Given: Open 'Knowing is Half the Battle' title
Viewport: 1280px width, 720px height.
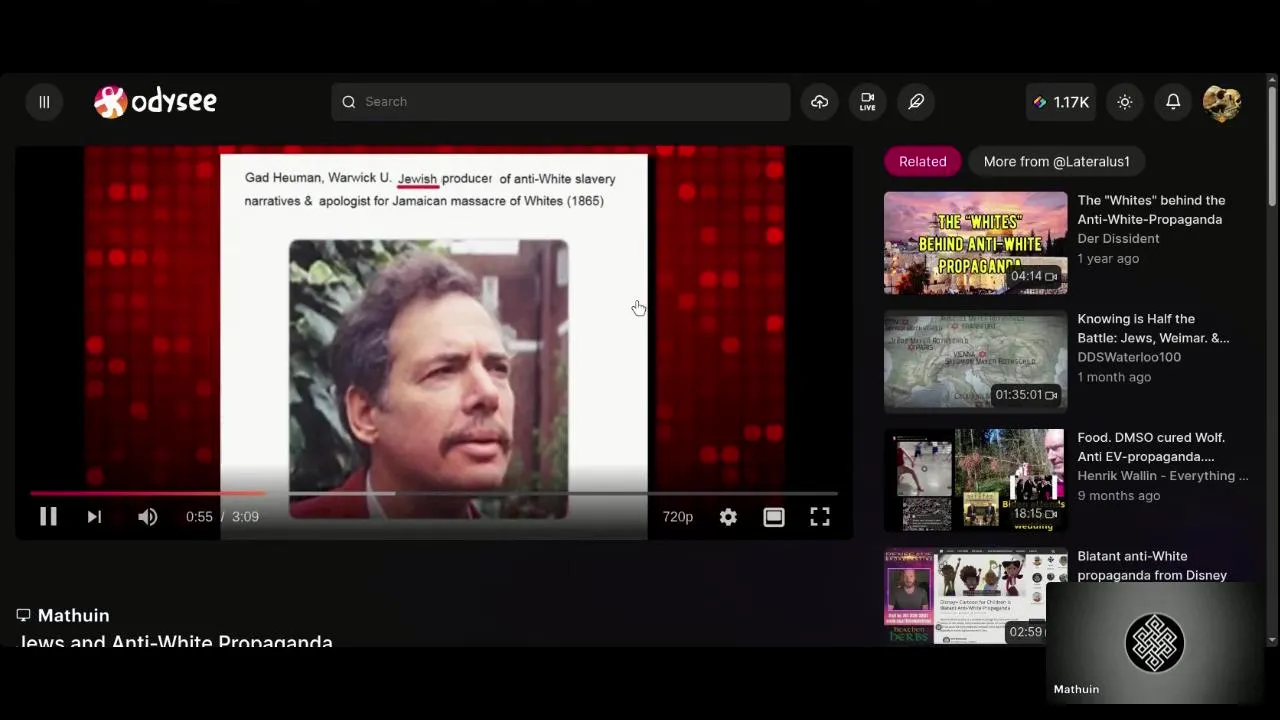Looking at the screenshot, I should point(1153,328).
